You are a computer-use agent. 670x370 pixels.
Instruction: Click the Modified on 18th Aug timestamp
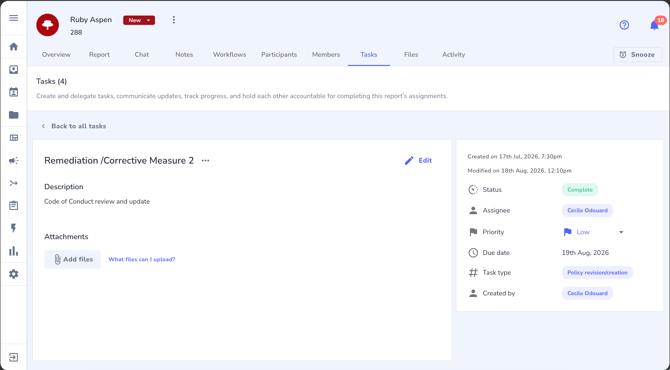click(x=520, y=170)
